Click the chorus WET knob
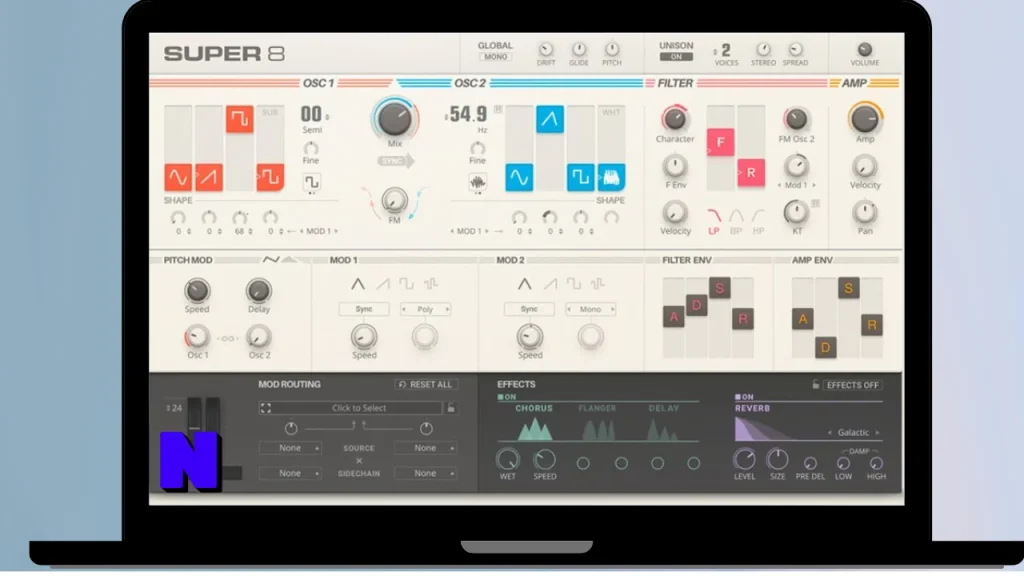 tap(507, 460)
